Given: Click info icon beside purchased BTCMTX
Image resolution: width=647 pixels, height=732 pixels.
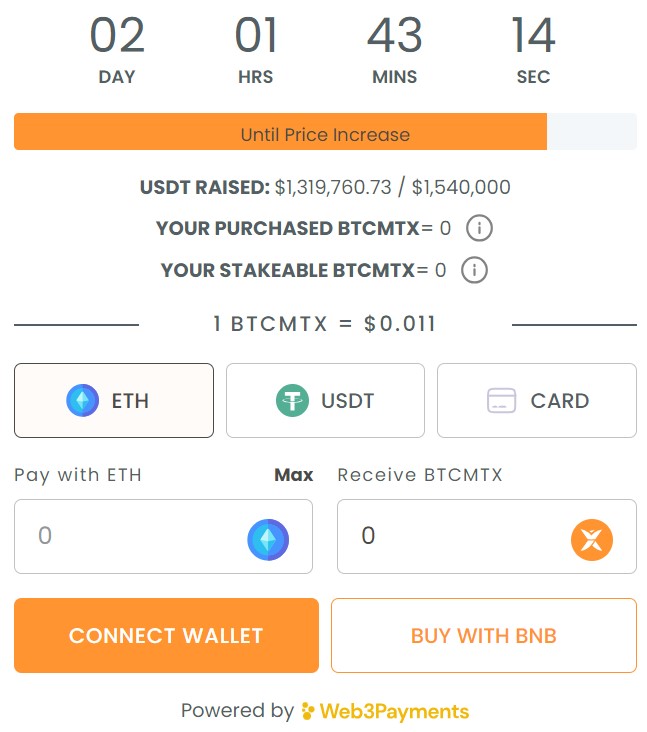Looking at the screenshot, I should pos(479,228).
